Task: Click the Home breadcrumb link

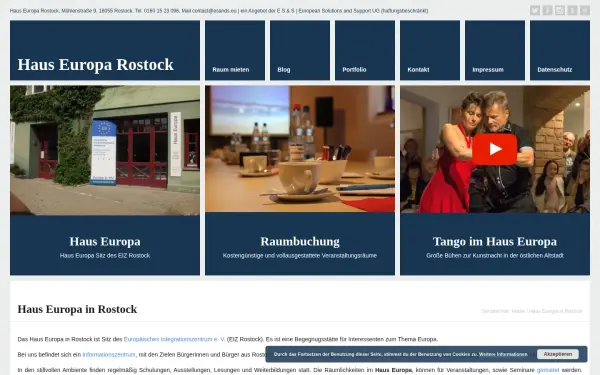Action: (518, 311)
